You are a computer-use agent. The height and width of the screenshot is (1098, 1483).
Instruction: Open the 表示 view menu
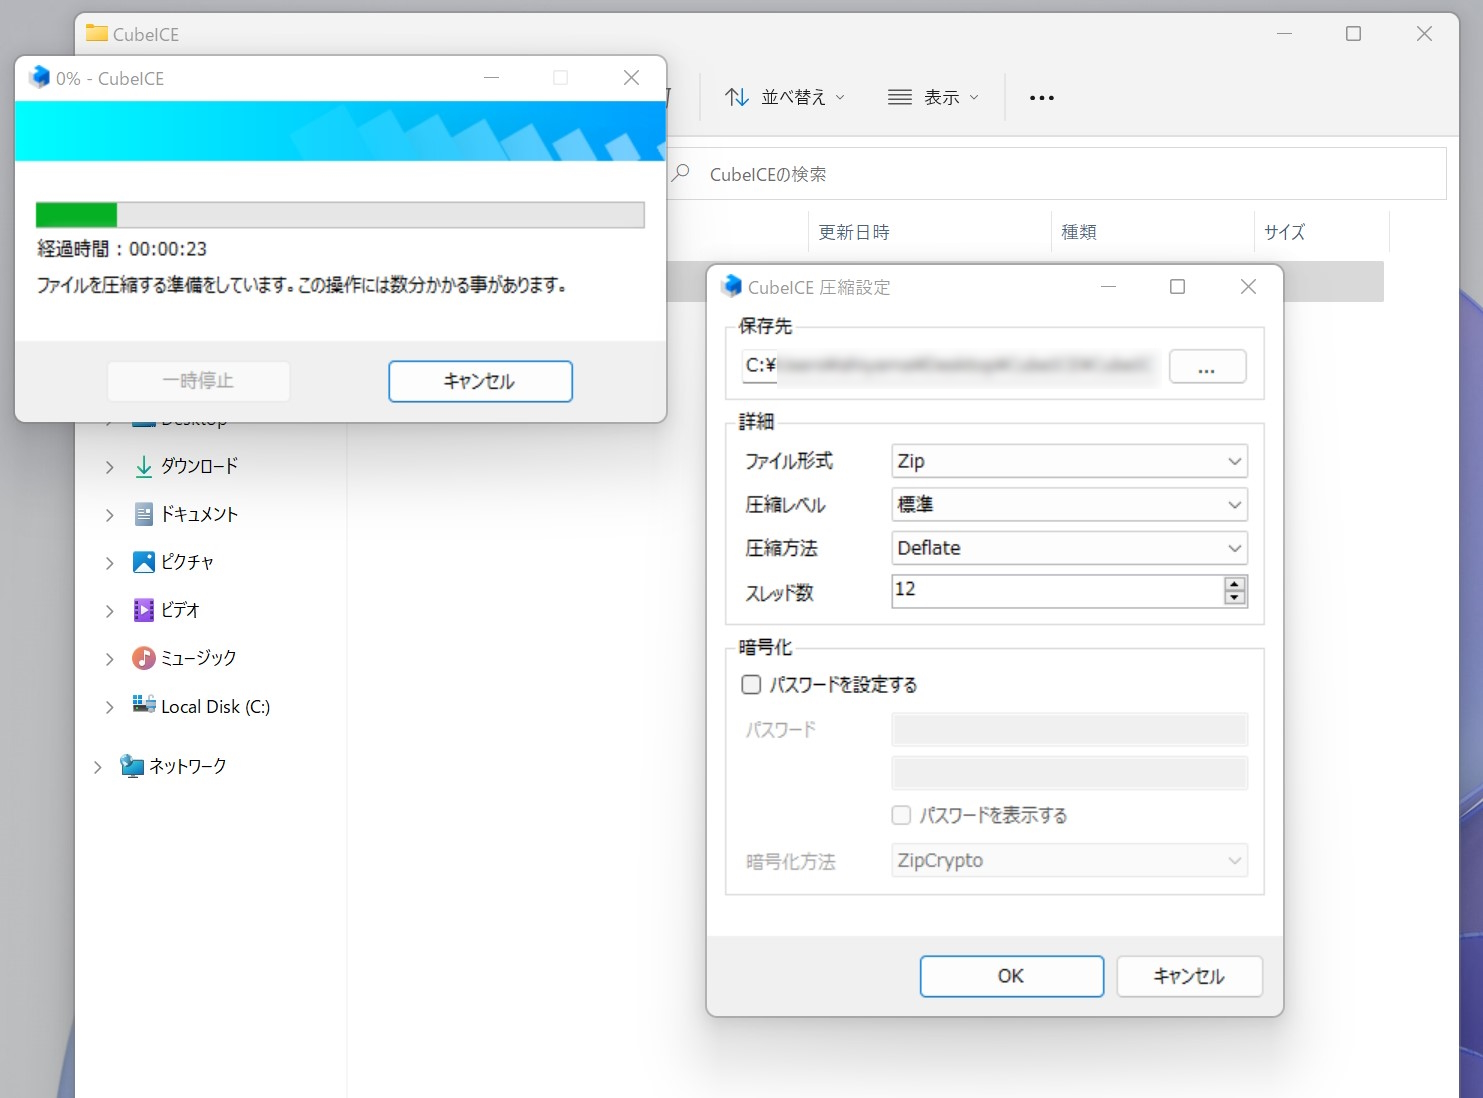[932, 96]
